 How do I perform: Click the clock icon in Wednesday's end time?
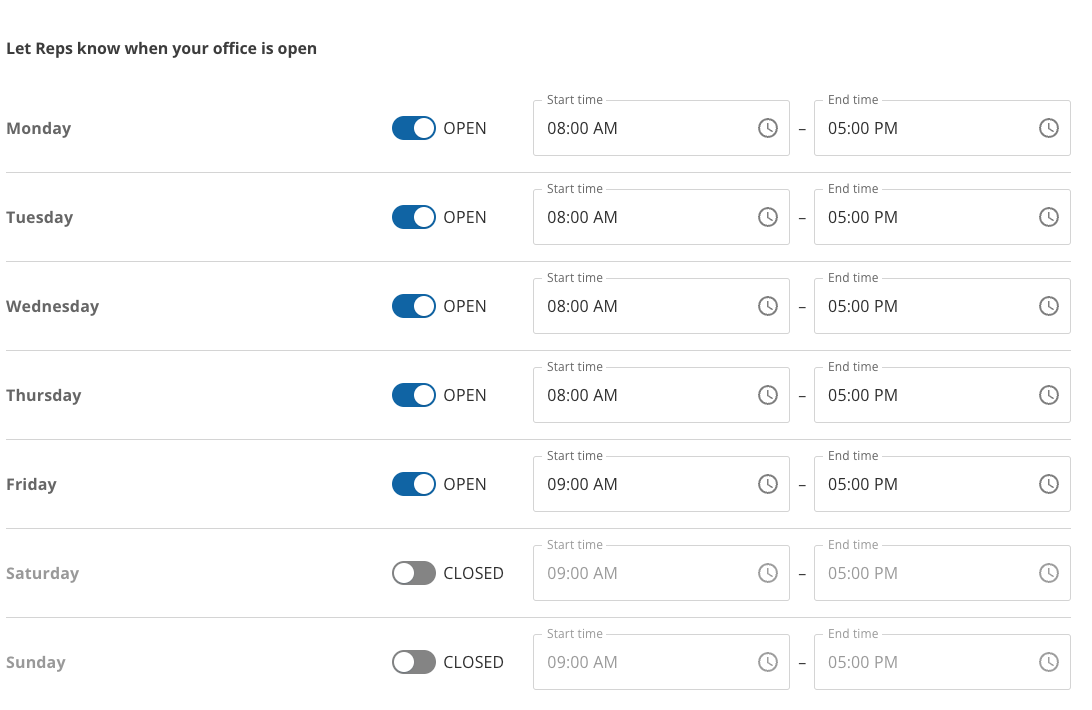(x=1048, y=306)
